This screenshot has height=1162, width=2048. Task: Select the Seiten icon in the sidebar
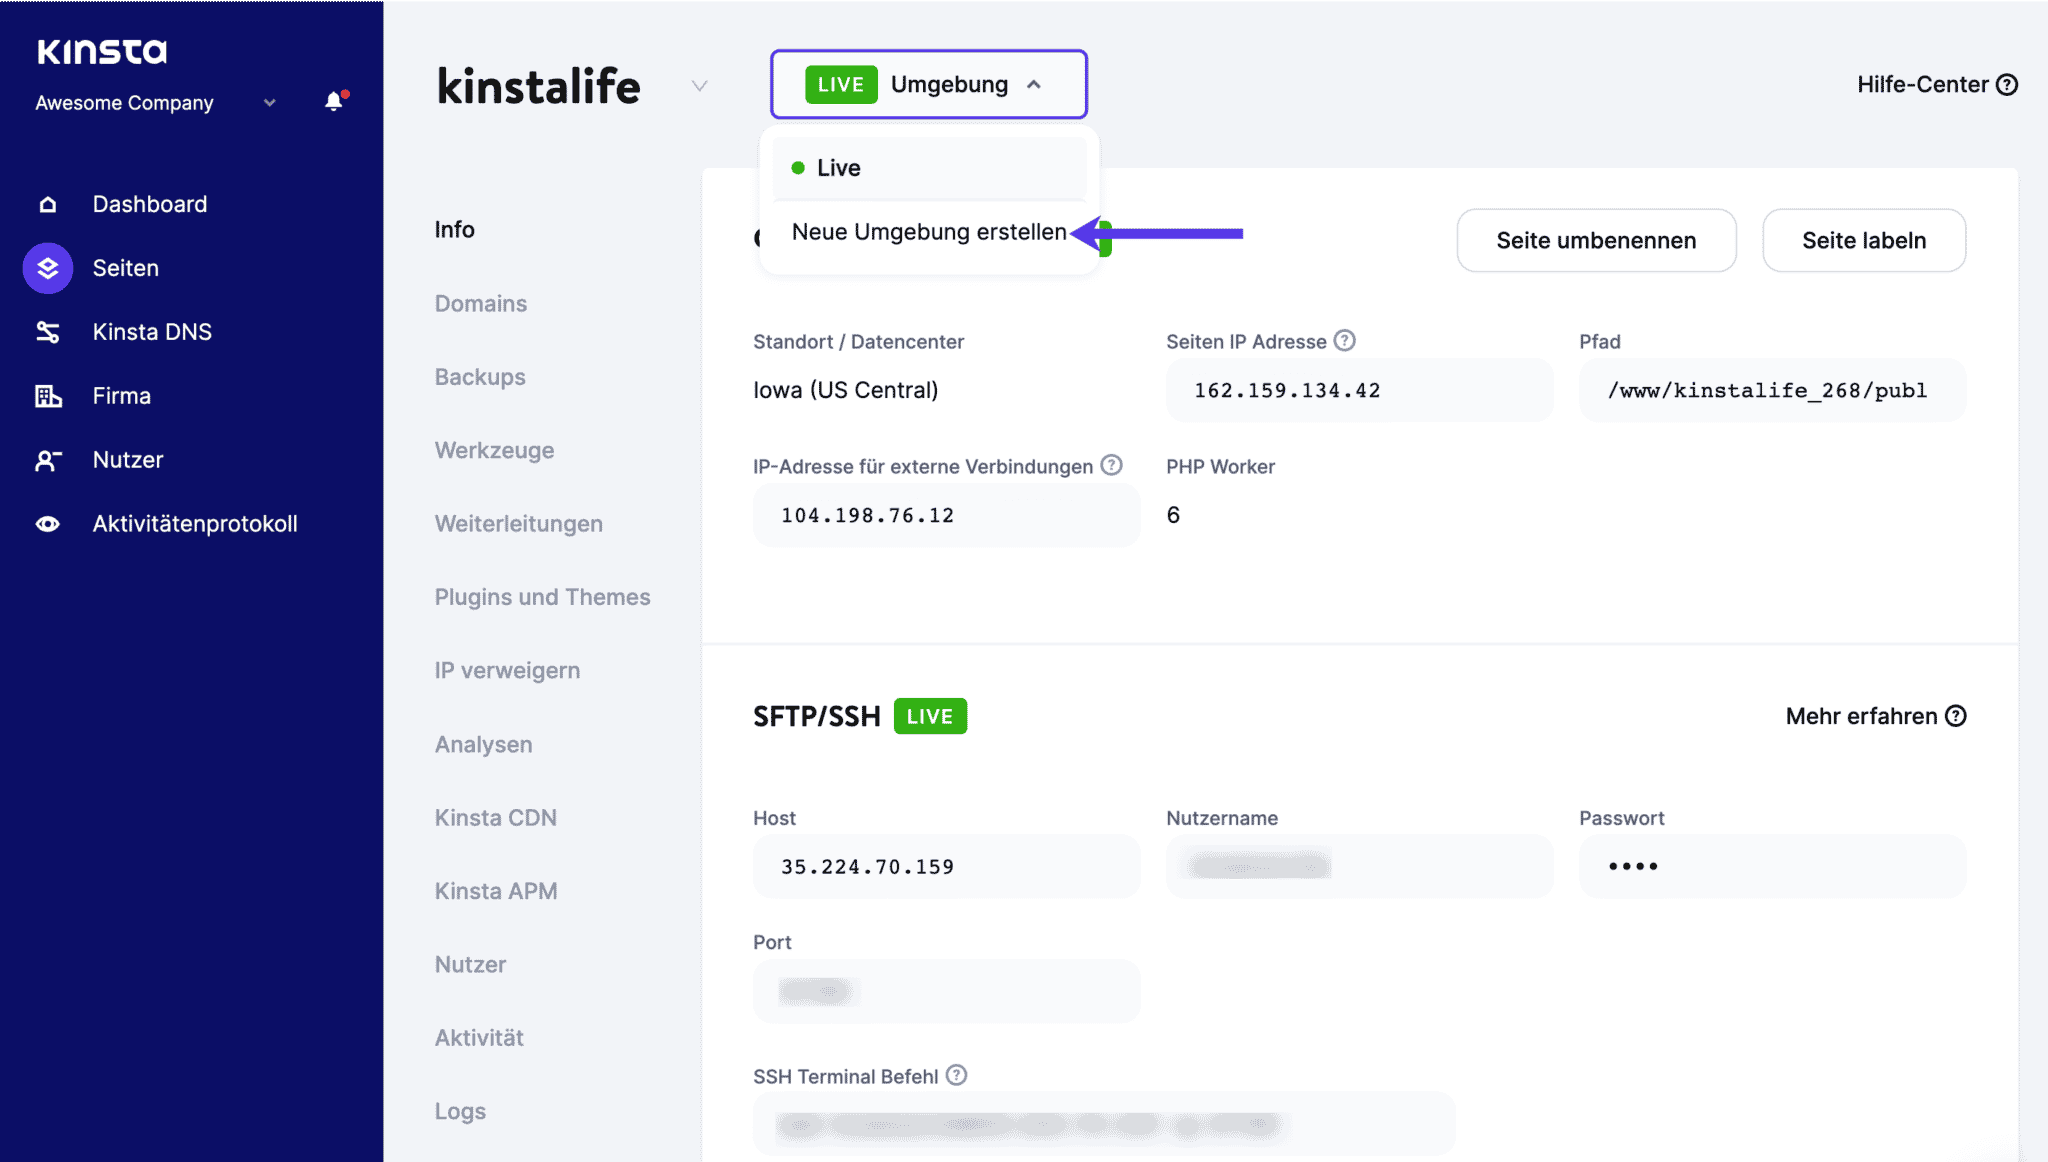point(47,268)
